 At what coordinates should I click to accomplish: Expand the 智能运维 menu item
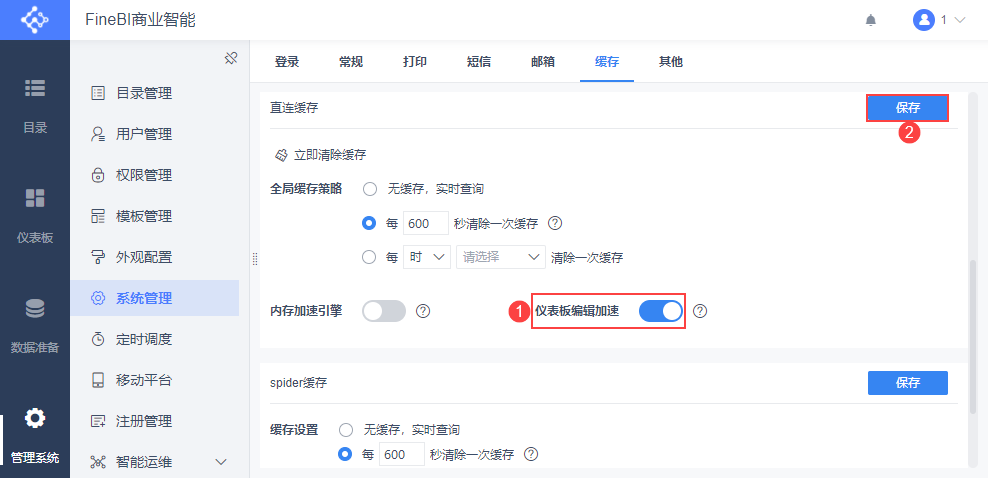pyautogui.click(x=221, y=462)
